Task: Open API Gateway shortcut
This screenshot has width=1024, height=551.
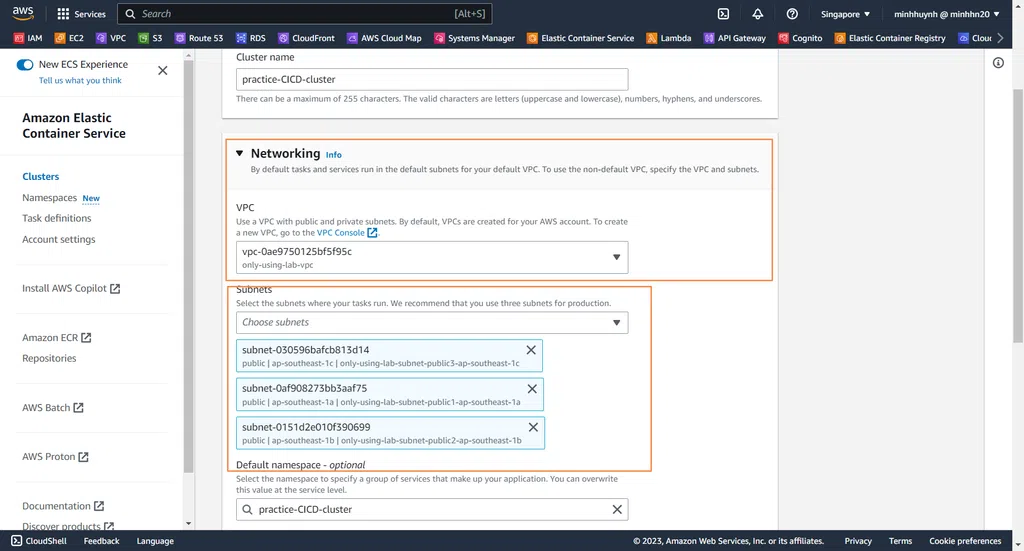Action: click(x=735, y=38)
